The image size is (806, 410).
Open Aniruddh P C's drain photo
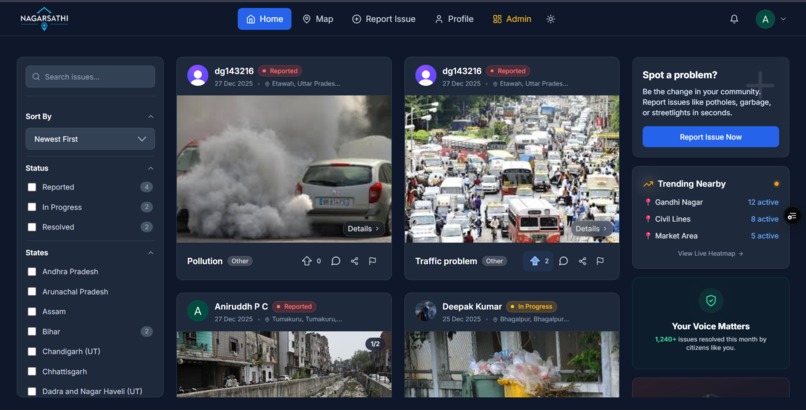pos(284,364)
